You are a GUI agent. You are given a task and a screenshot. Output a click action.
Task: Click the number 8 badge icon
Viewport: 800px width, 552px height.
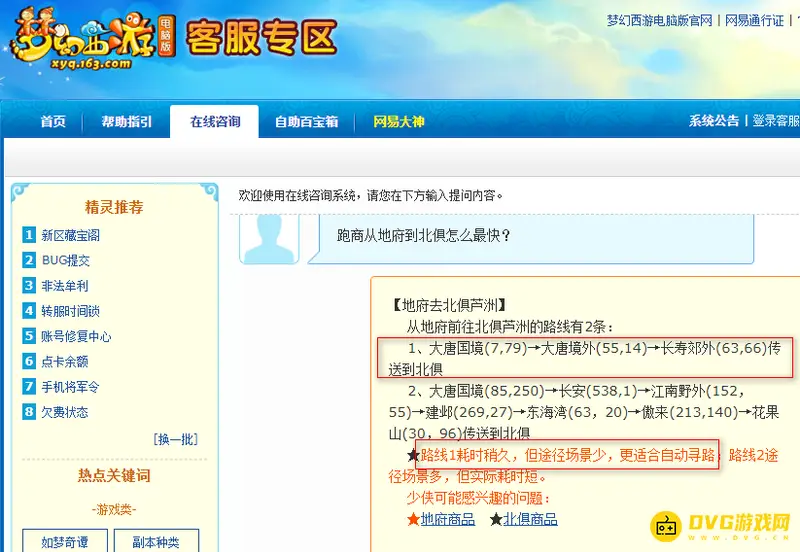tap(29, 411)
